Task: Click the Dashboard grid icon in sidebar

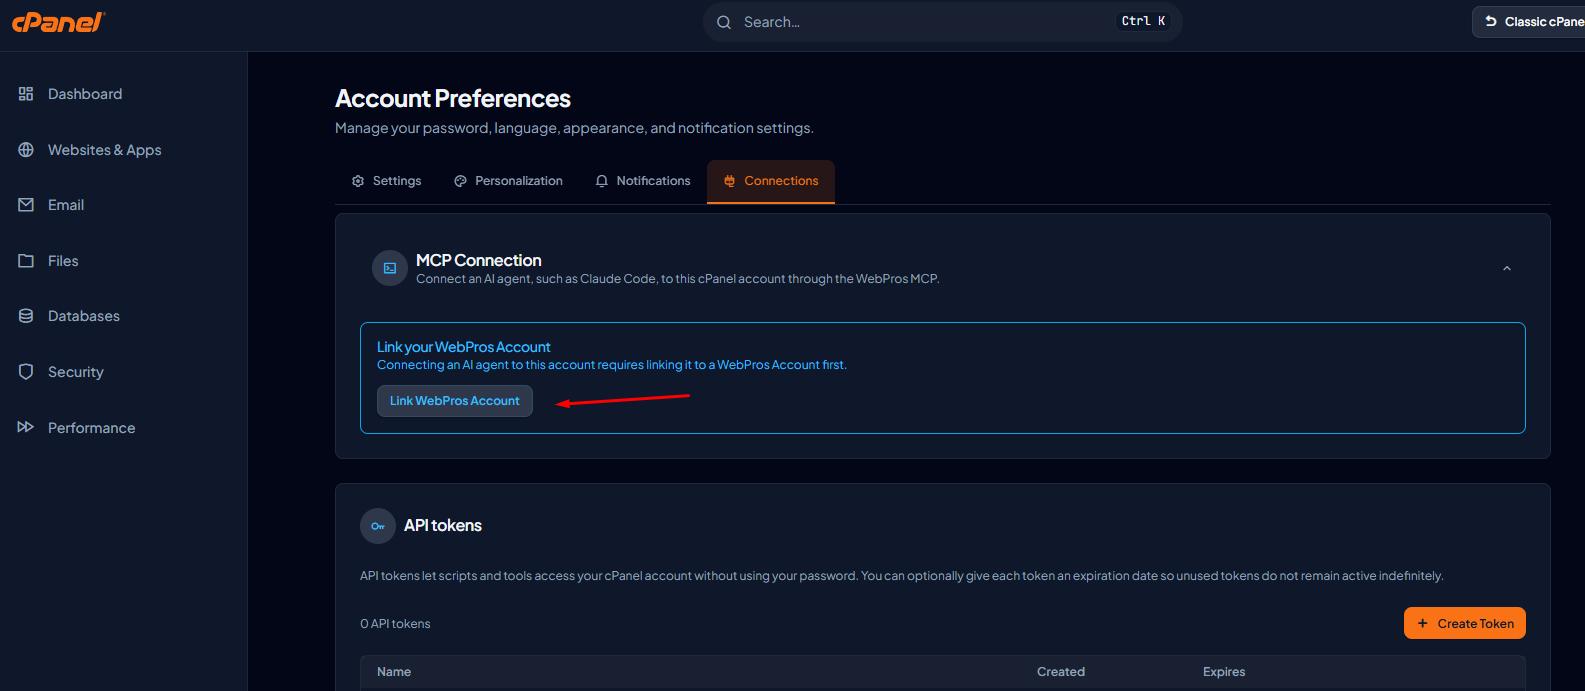Action: [x=26, y=94]
